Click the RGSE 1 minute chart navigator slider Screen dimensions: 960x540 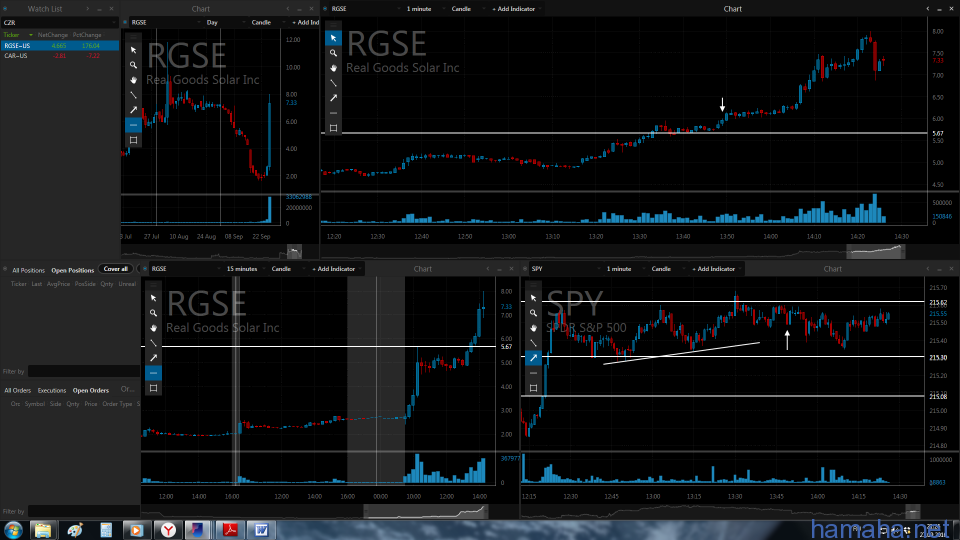876,251
